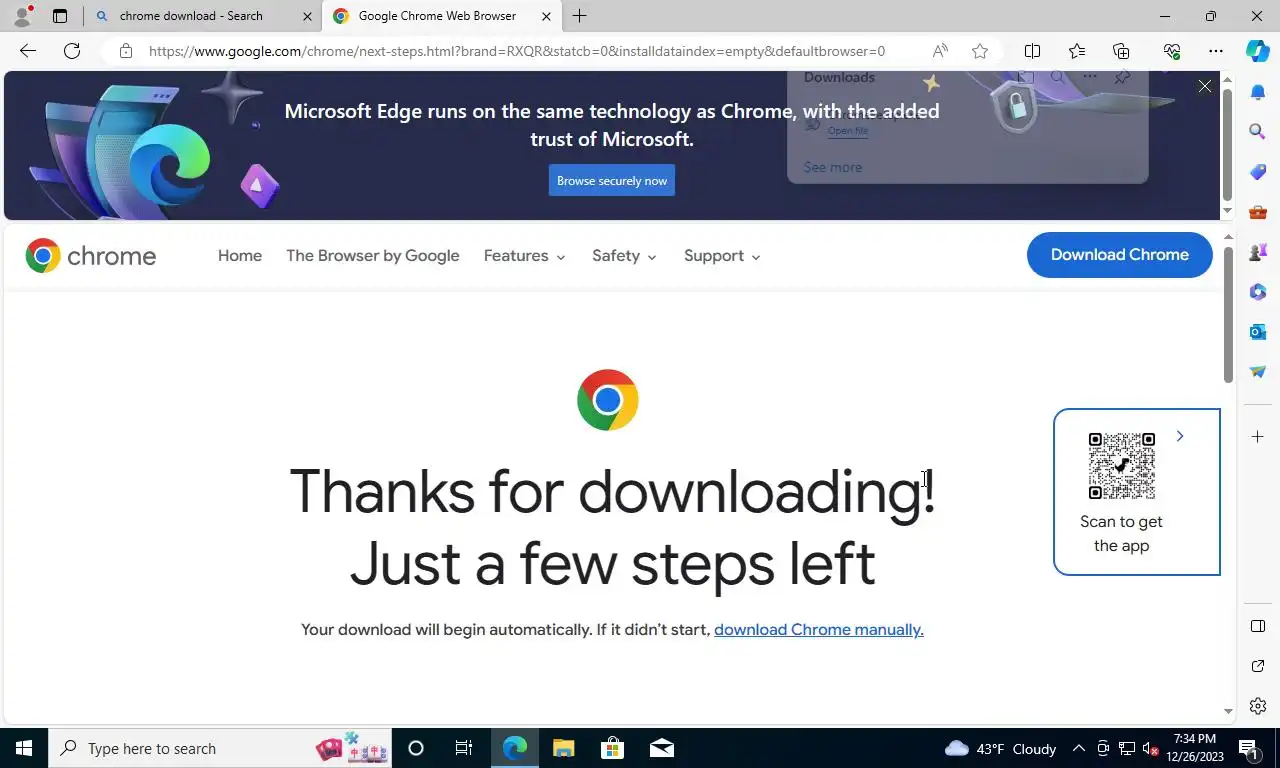1280x768 pixels.
Task: Open Collections icon in toolbar
Action: coord(1121,51)
